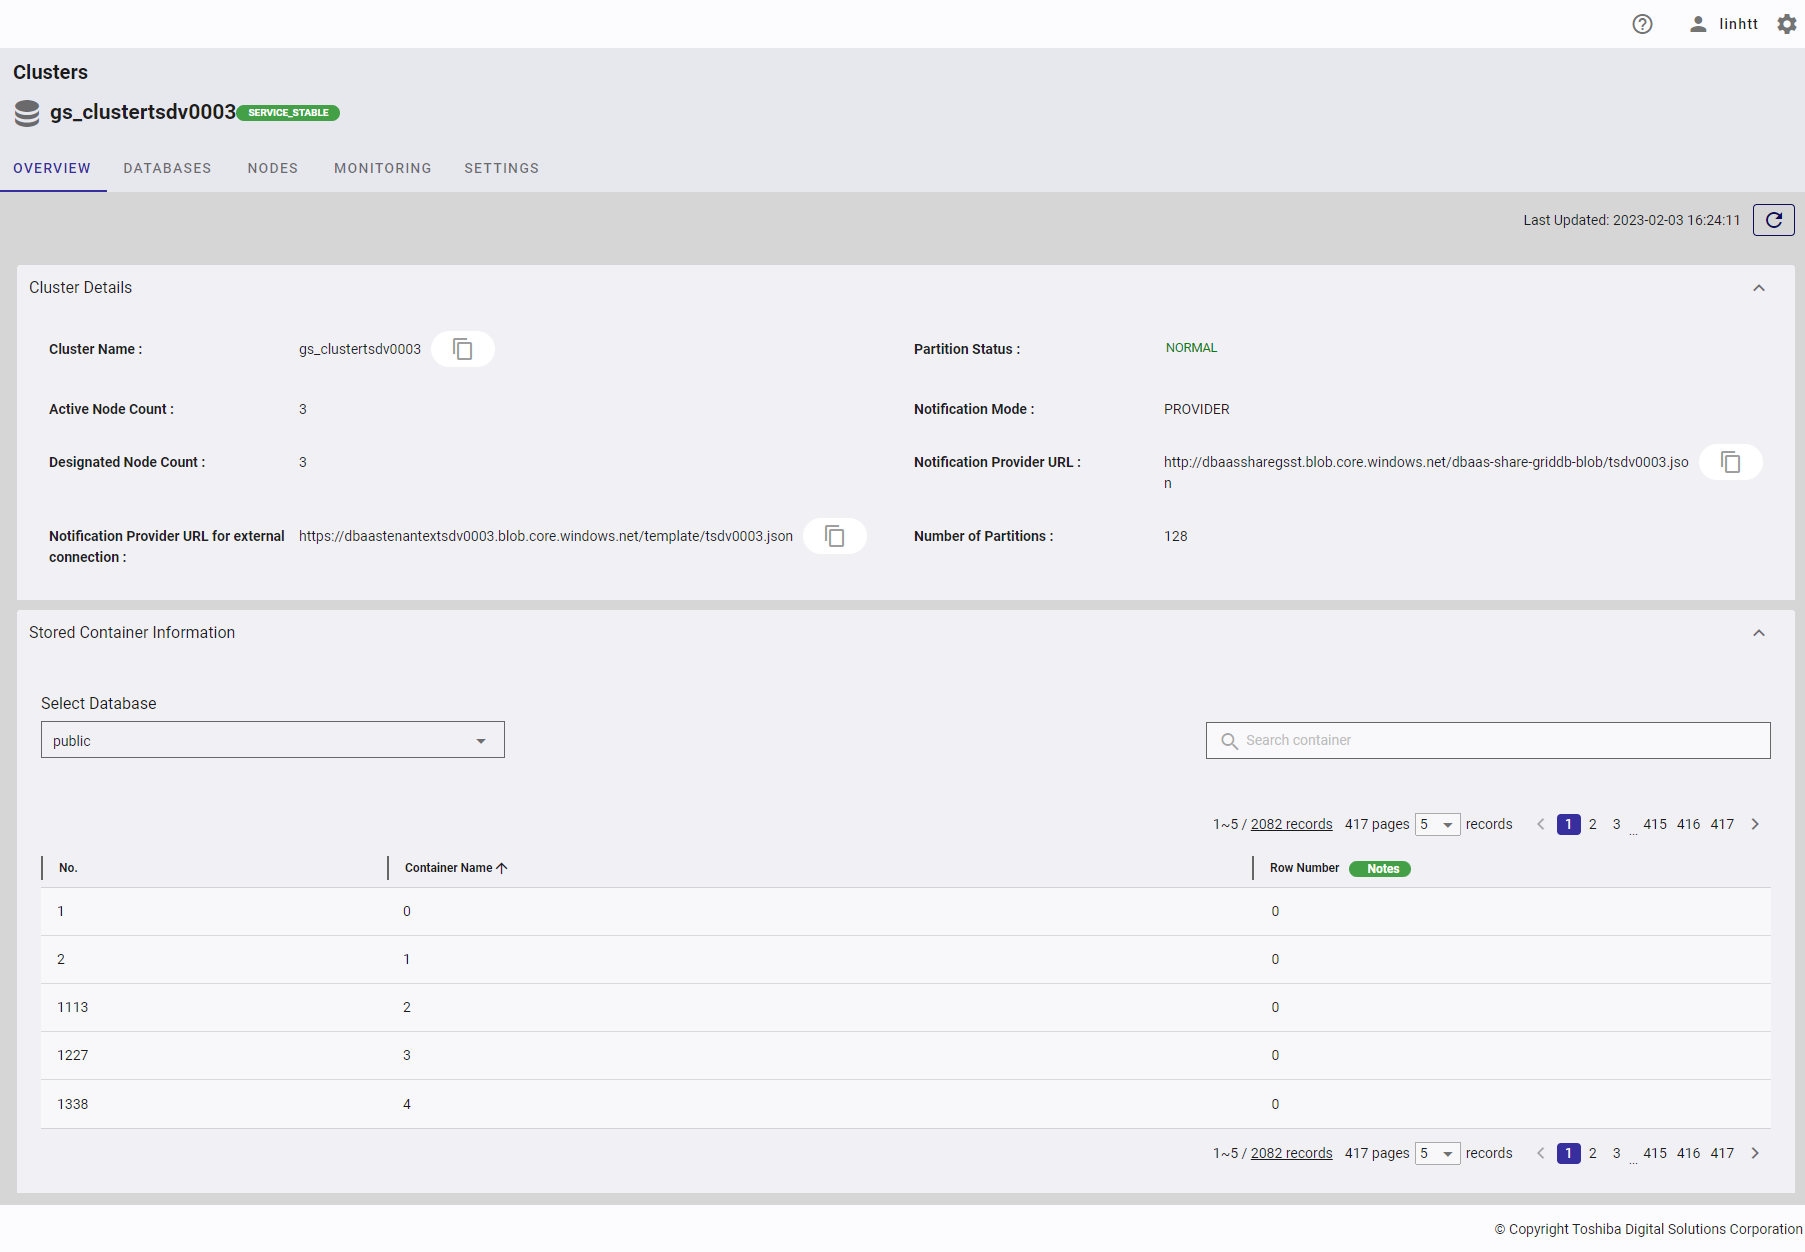Click the help question mark icon
Image resolution: width=1805 pixels, height=1252 pixels.
(1642, 24)
